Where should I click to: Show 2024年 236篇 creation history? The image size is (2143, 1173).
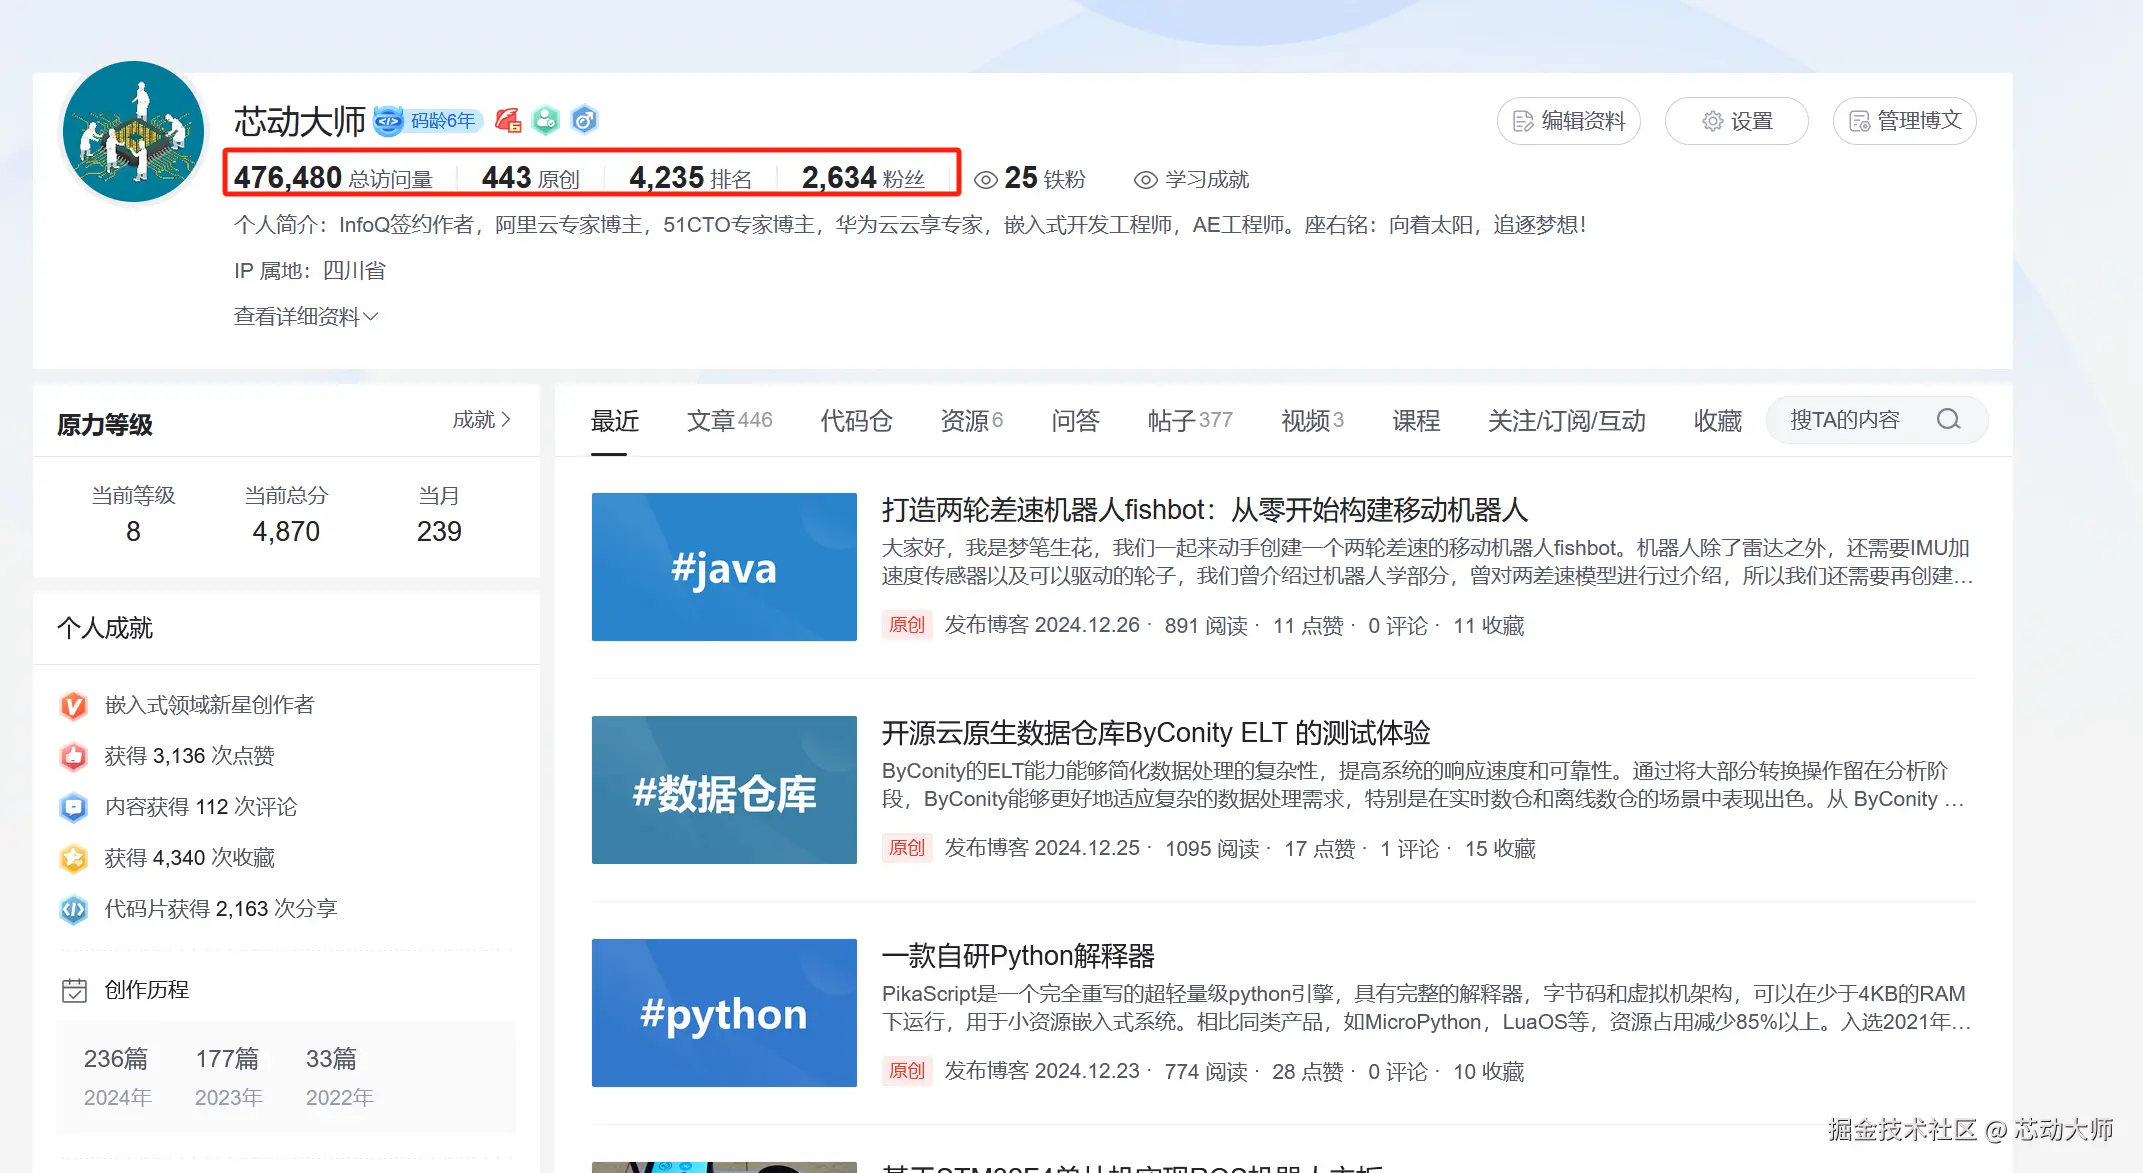click(117, 1076)
